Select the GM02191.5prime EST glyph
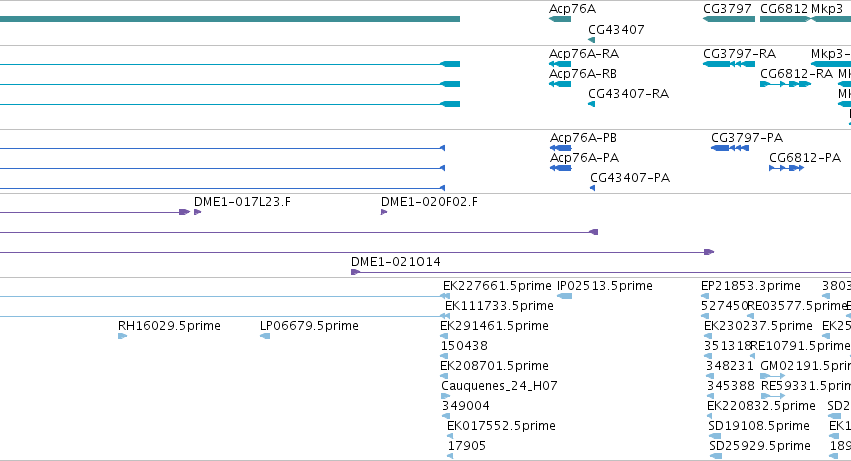Screen dimensions: 851x461 click(x=772, y=376)
